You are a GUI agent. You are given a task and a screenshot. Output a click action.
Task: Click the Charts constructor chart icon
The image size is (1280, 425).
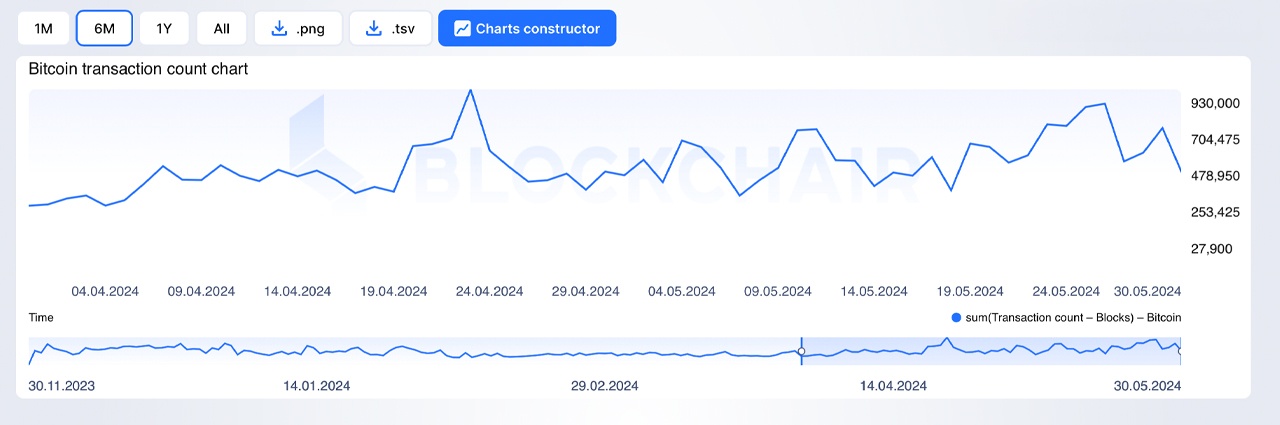[462, 28]
